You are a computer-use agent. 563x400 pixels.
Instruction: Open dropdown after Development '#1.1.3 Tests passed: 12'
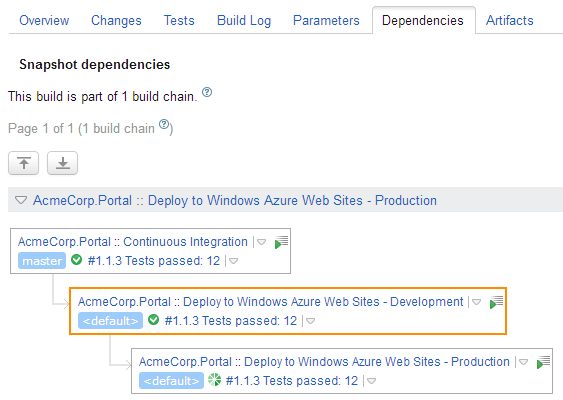tap(311, 321)
